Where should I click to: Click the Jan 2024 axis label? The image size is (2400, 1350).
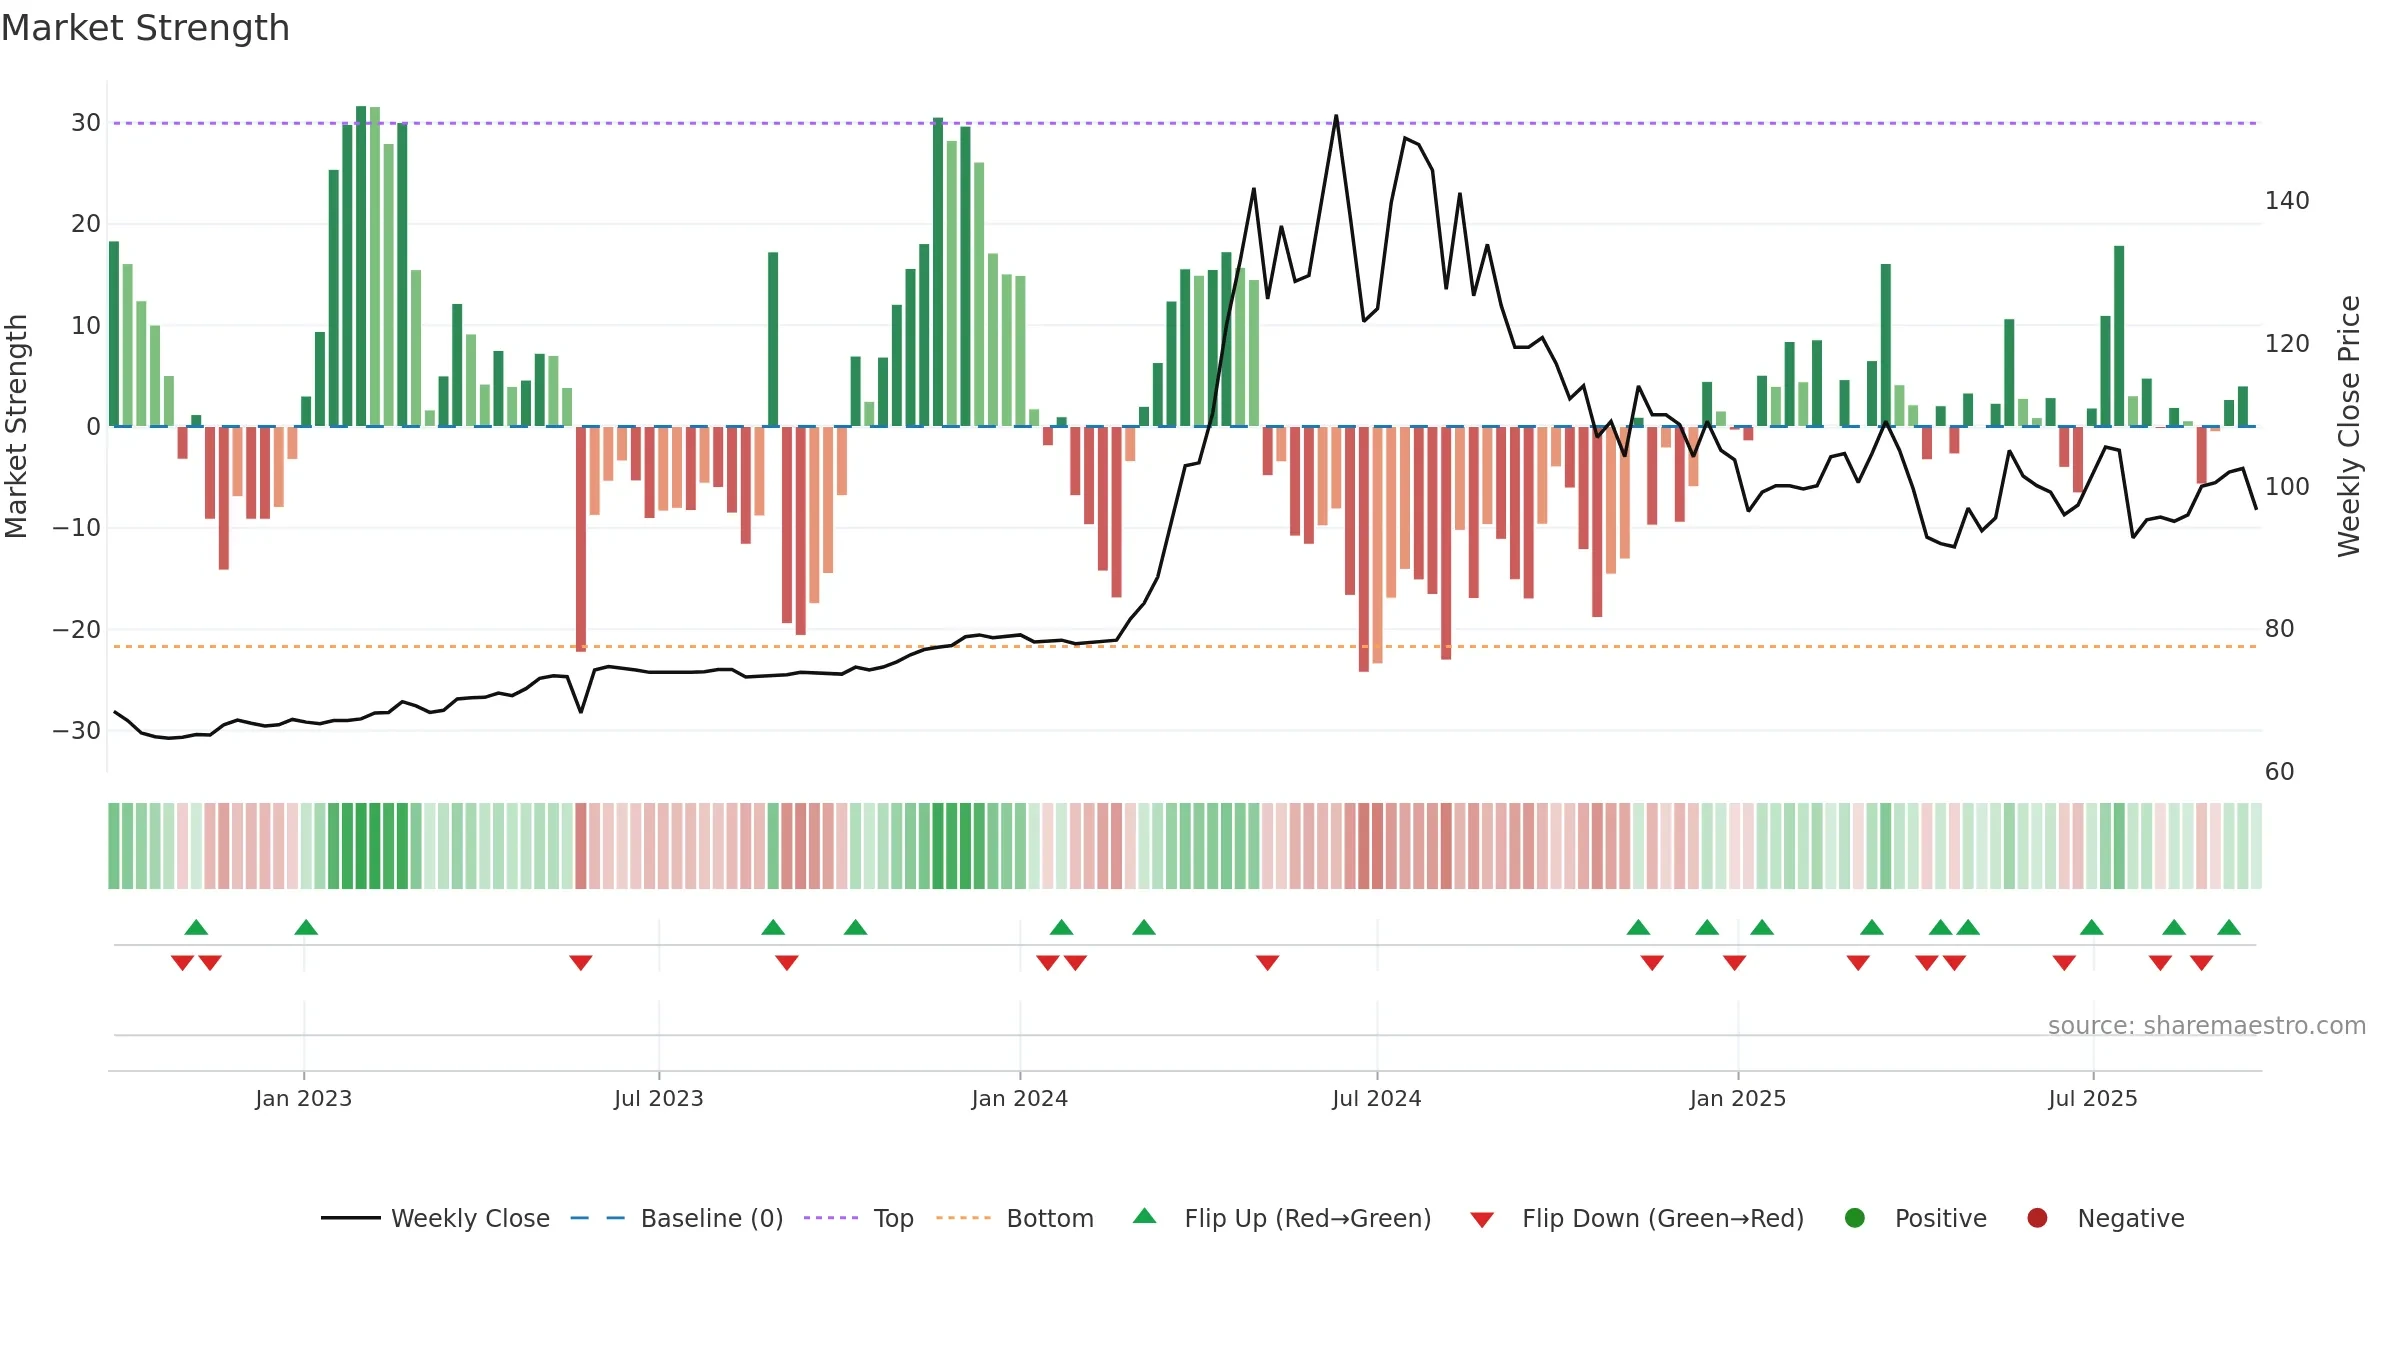pos(1020,1098)
